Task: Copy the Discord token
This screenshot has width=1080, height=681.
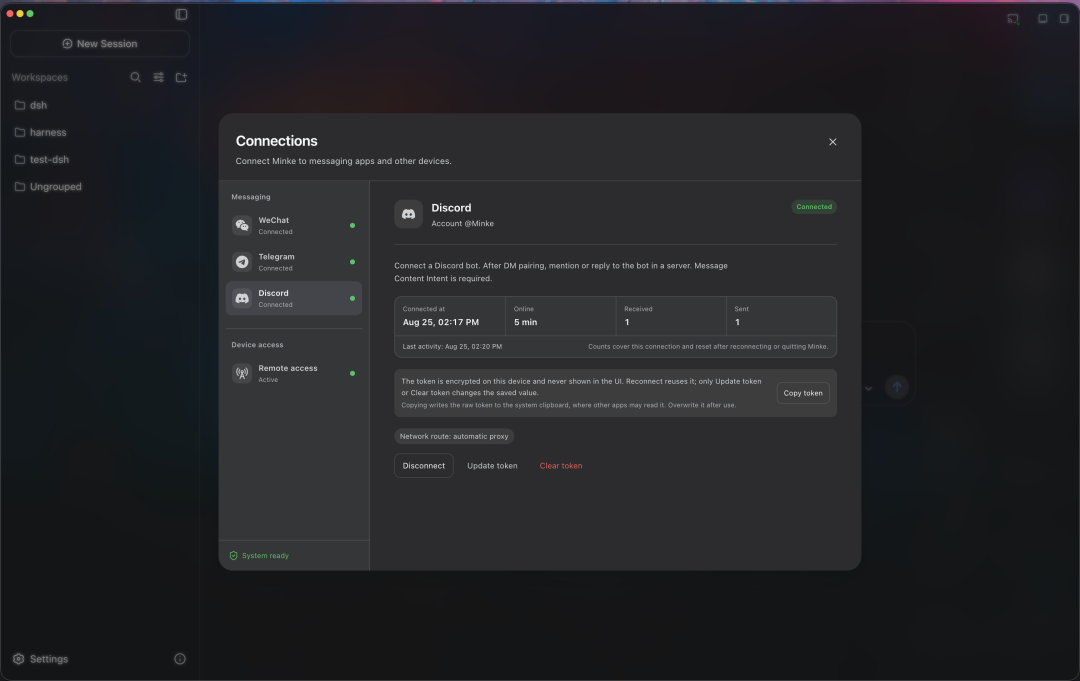Action: tap(803, 393)
